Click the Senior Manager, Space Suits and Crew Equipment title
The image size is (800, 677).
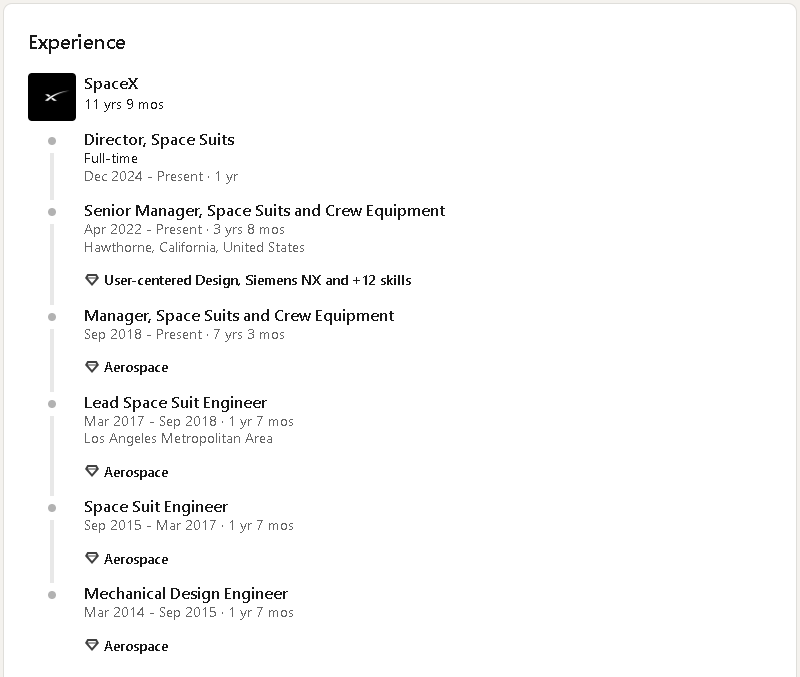click(x=264, y=211)
